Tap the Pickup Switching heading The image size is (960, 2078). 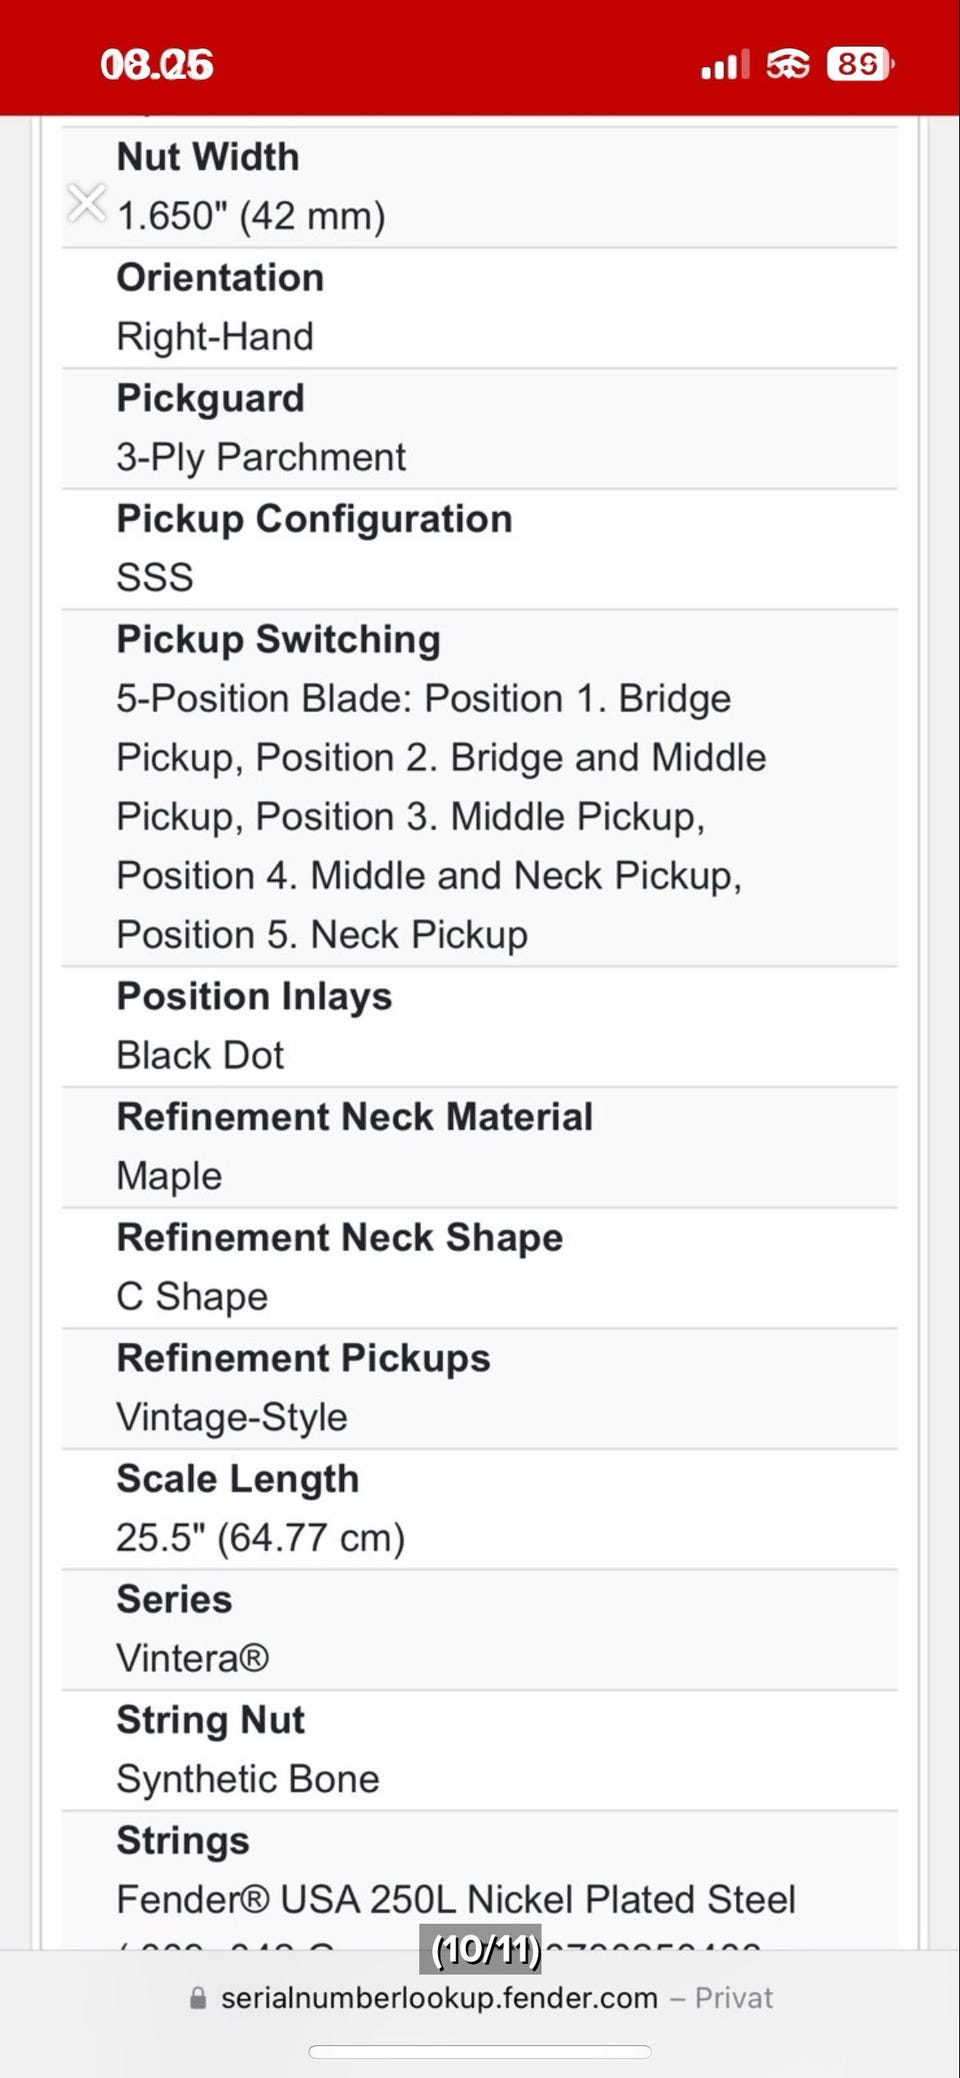(x=278, y=640)
